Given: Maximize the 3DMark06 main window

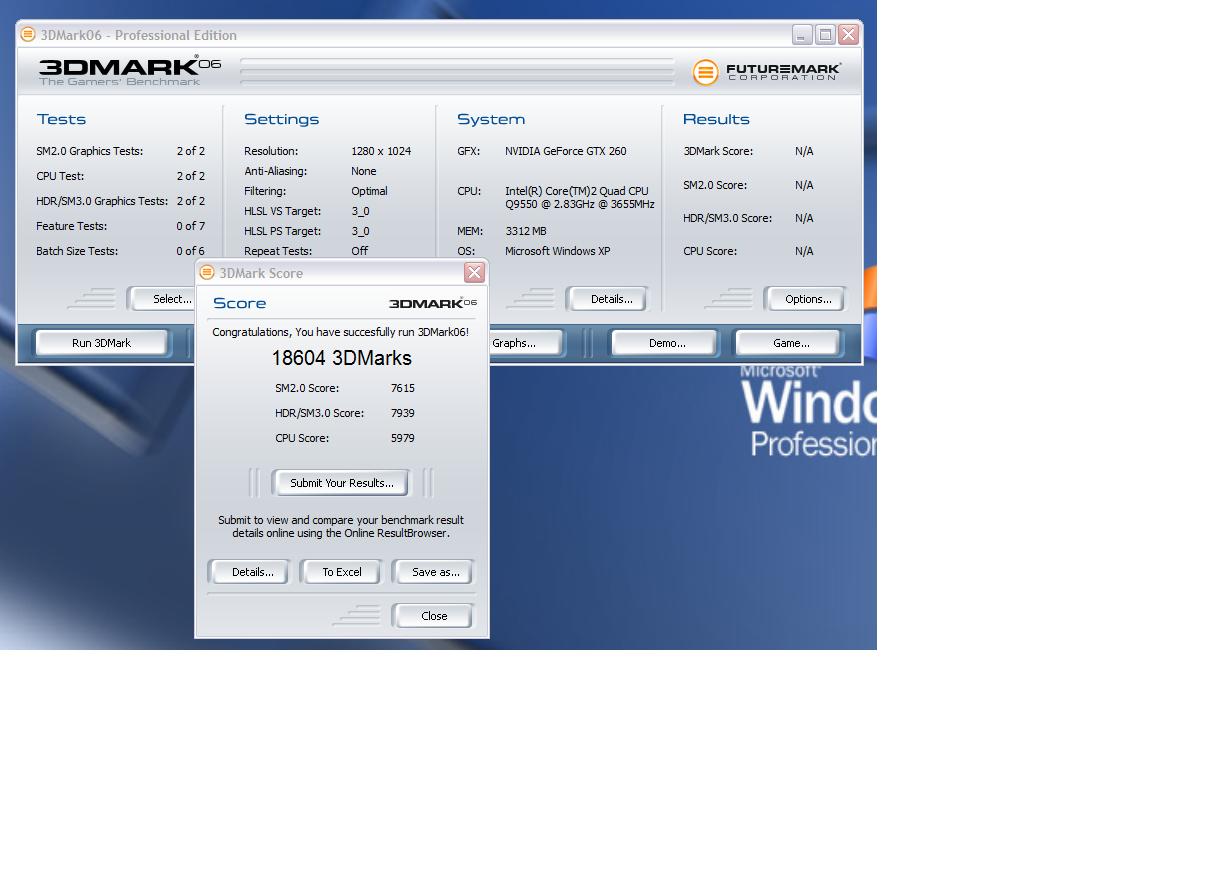Looking at the screenshot, I should pyautogui.click(x=825, y=35).
